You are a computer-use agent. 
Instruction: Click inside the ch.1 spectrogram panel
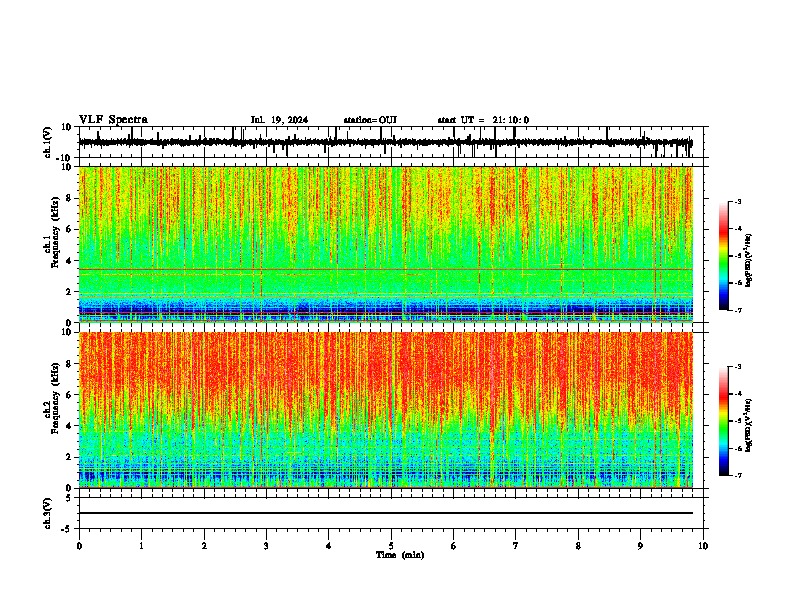coord(386,244)
